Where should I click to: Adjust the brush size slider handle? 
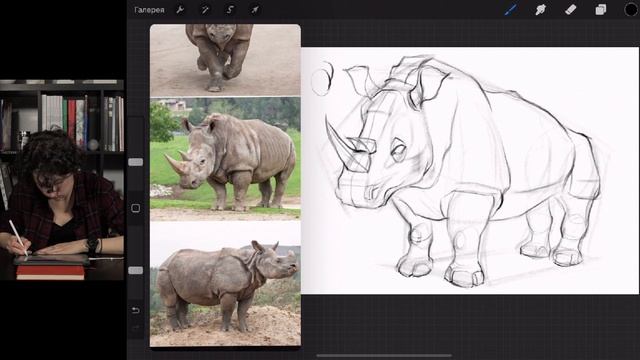[x=136, y=162]
